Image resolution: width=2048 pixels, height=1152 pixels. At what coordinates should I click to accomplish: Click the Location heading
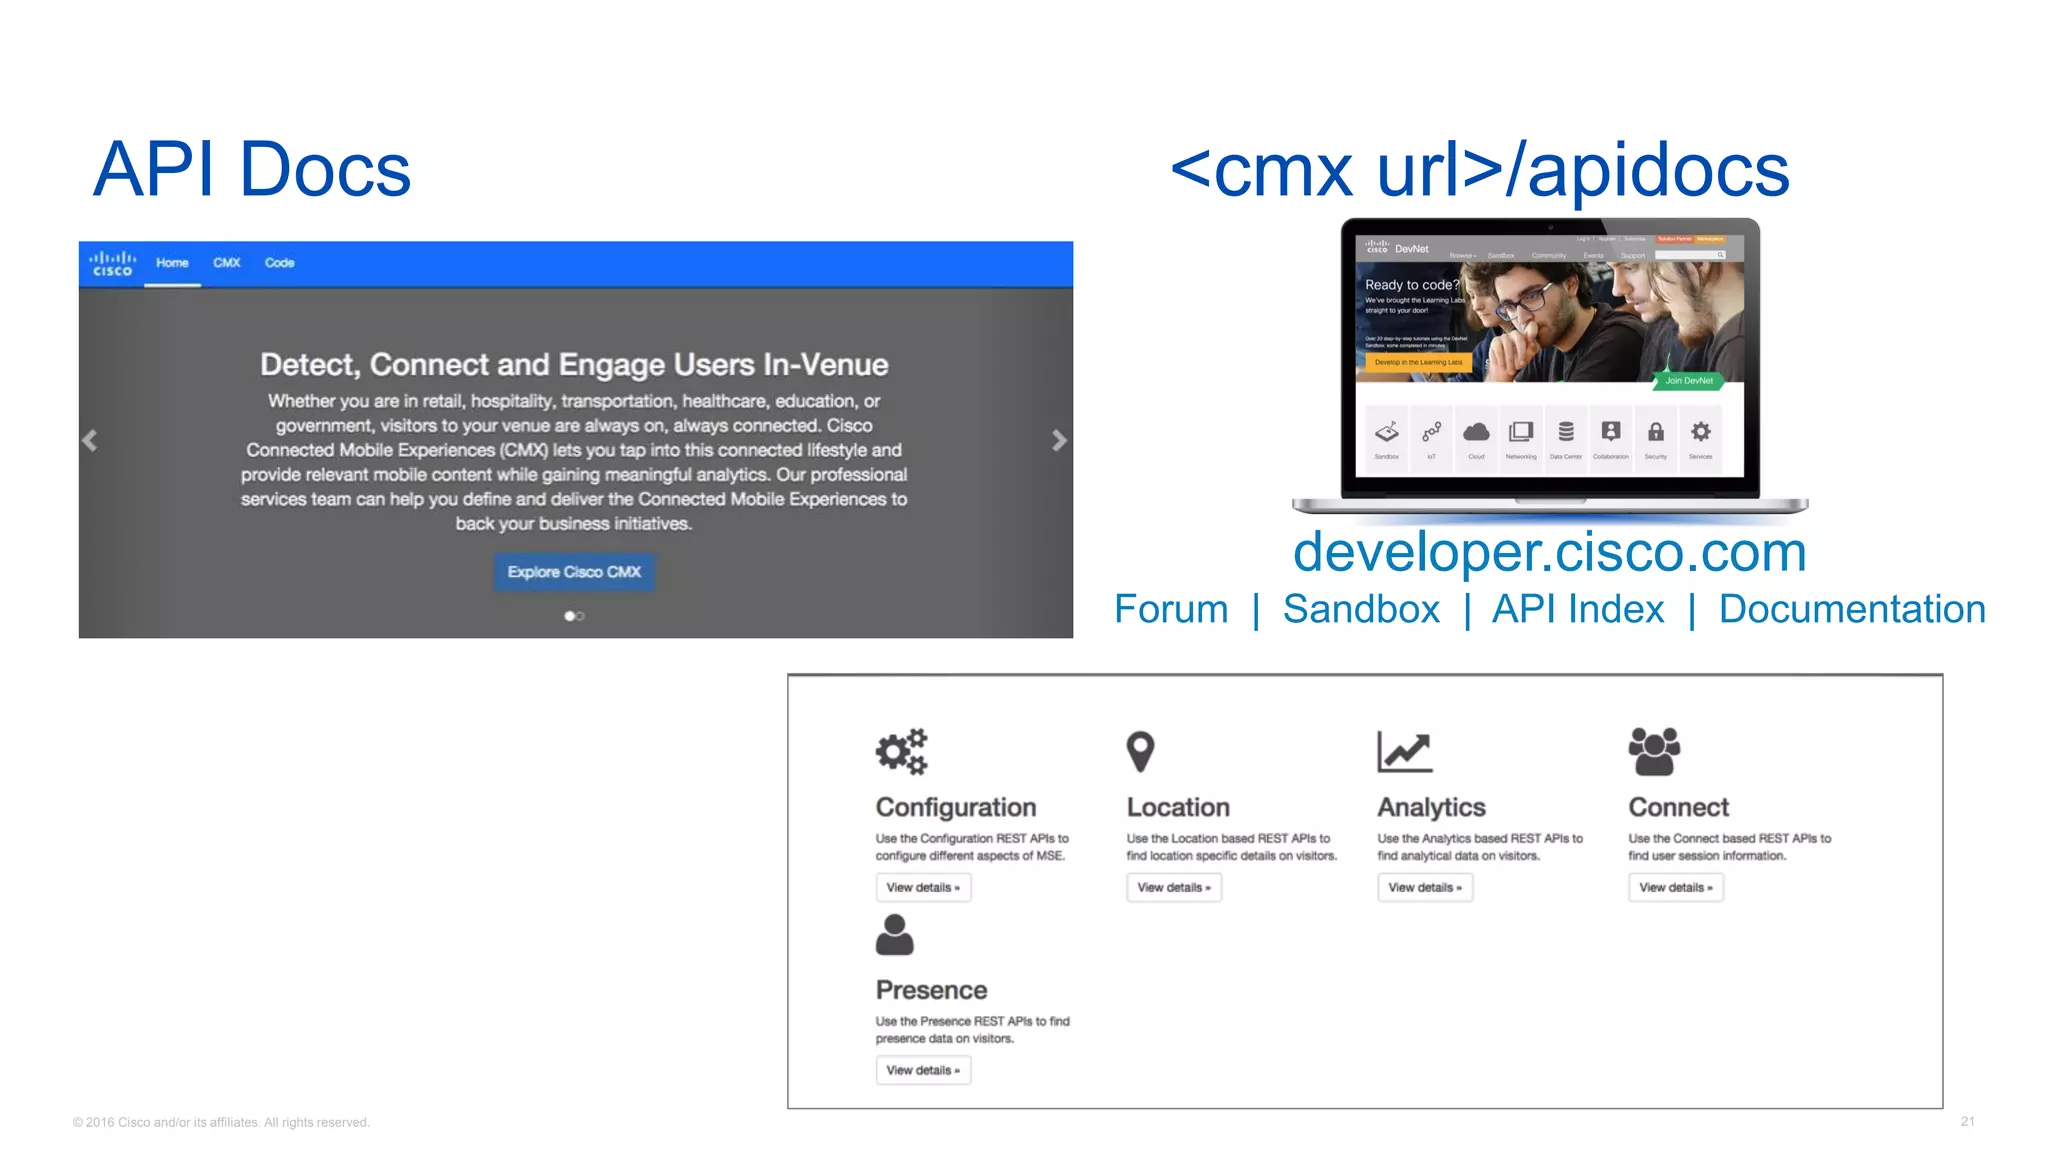[1178, 808]
